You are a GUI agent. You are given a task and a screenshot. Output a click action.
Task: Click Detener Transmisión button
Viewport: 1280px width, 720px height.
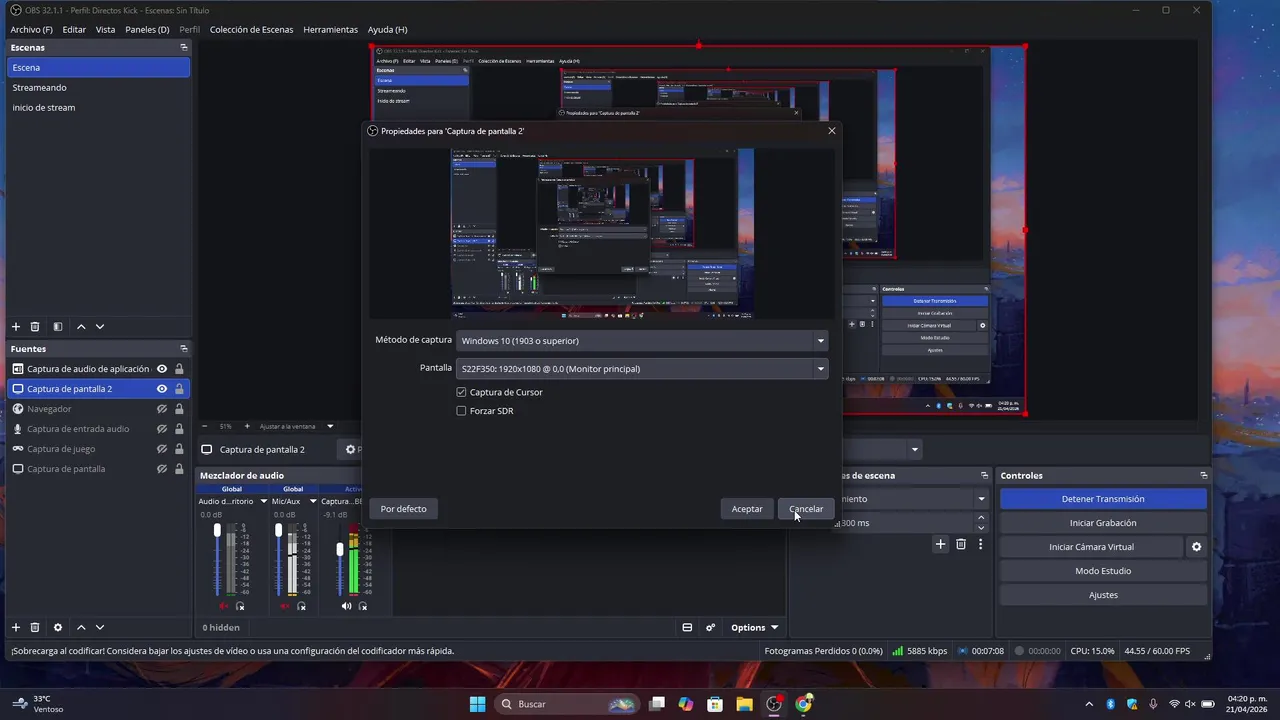point(1103,499)
